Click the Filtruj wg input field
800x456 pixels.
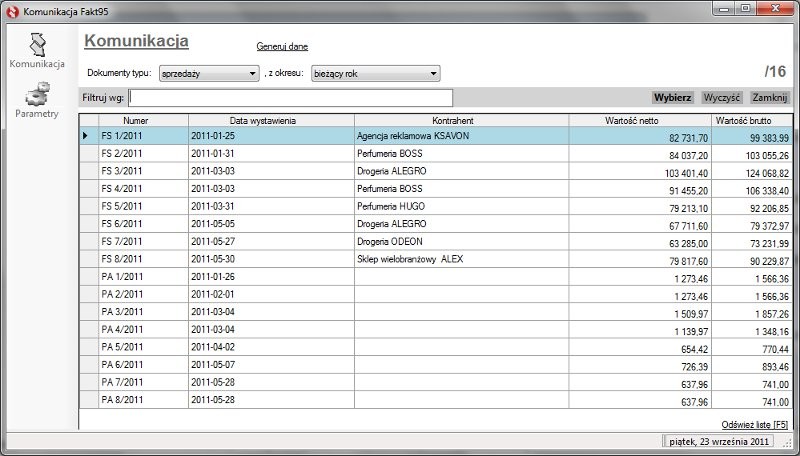click(290, 98)
